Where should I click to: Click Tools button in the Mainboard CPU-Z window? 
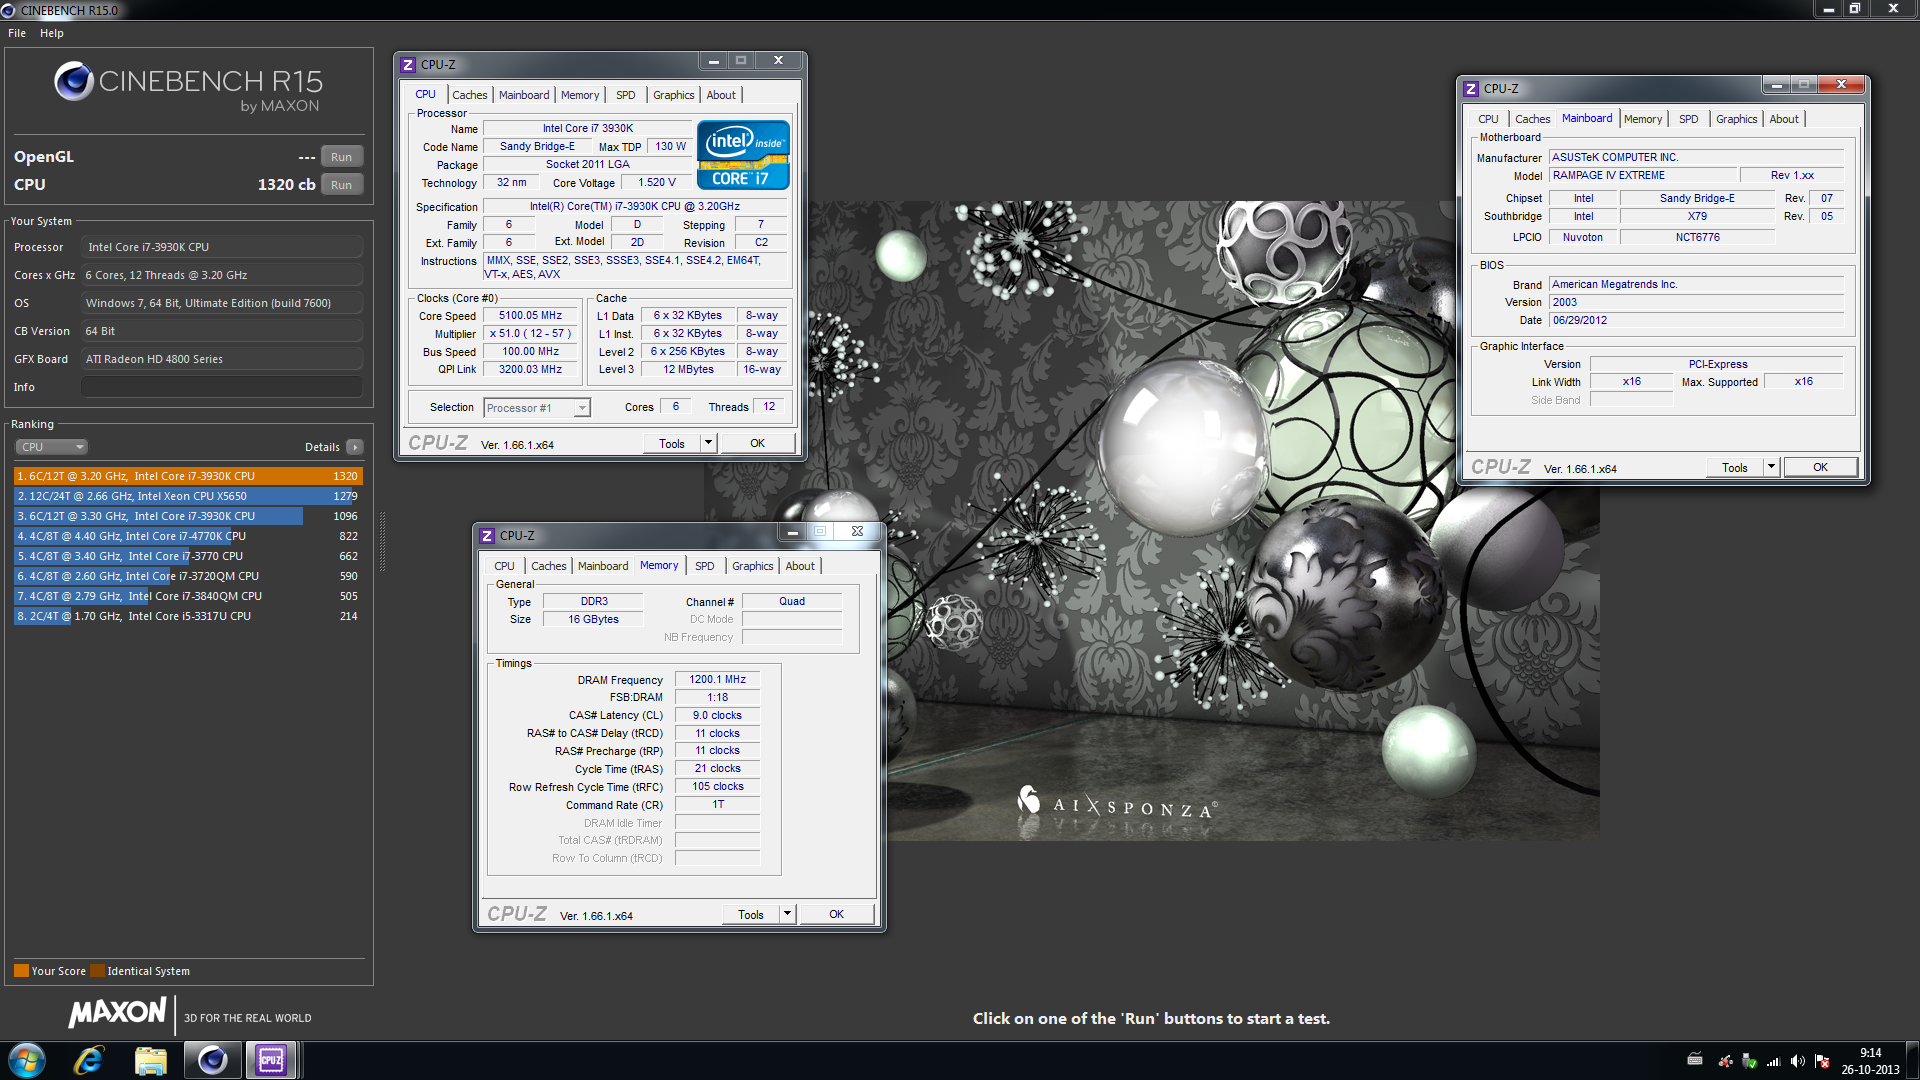1735,467
